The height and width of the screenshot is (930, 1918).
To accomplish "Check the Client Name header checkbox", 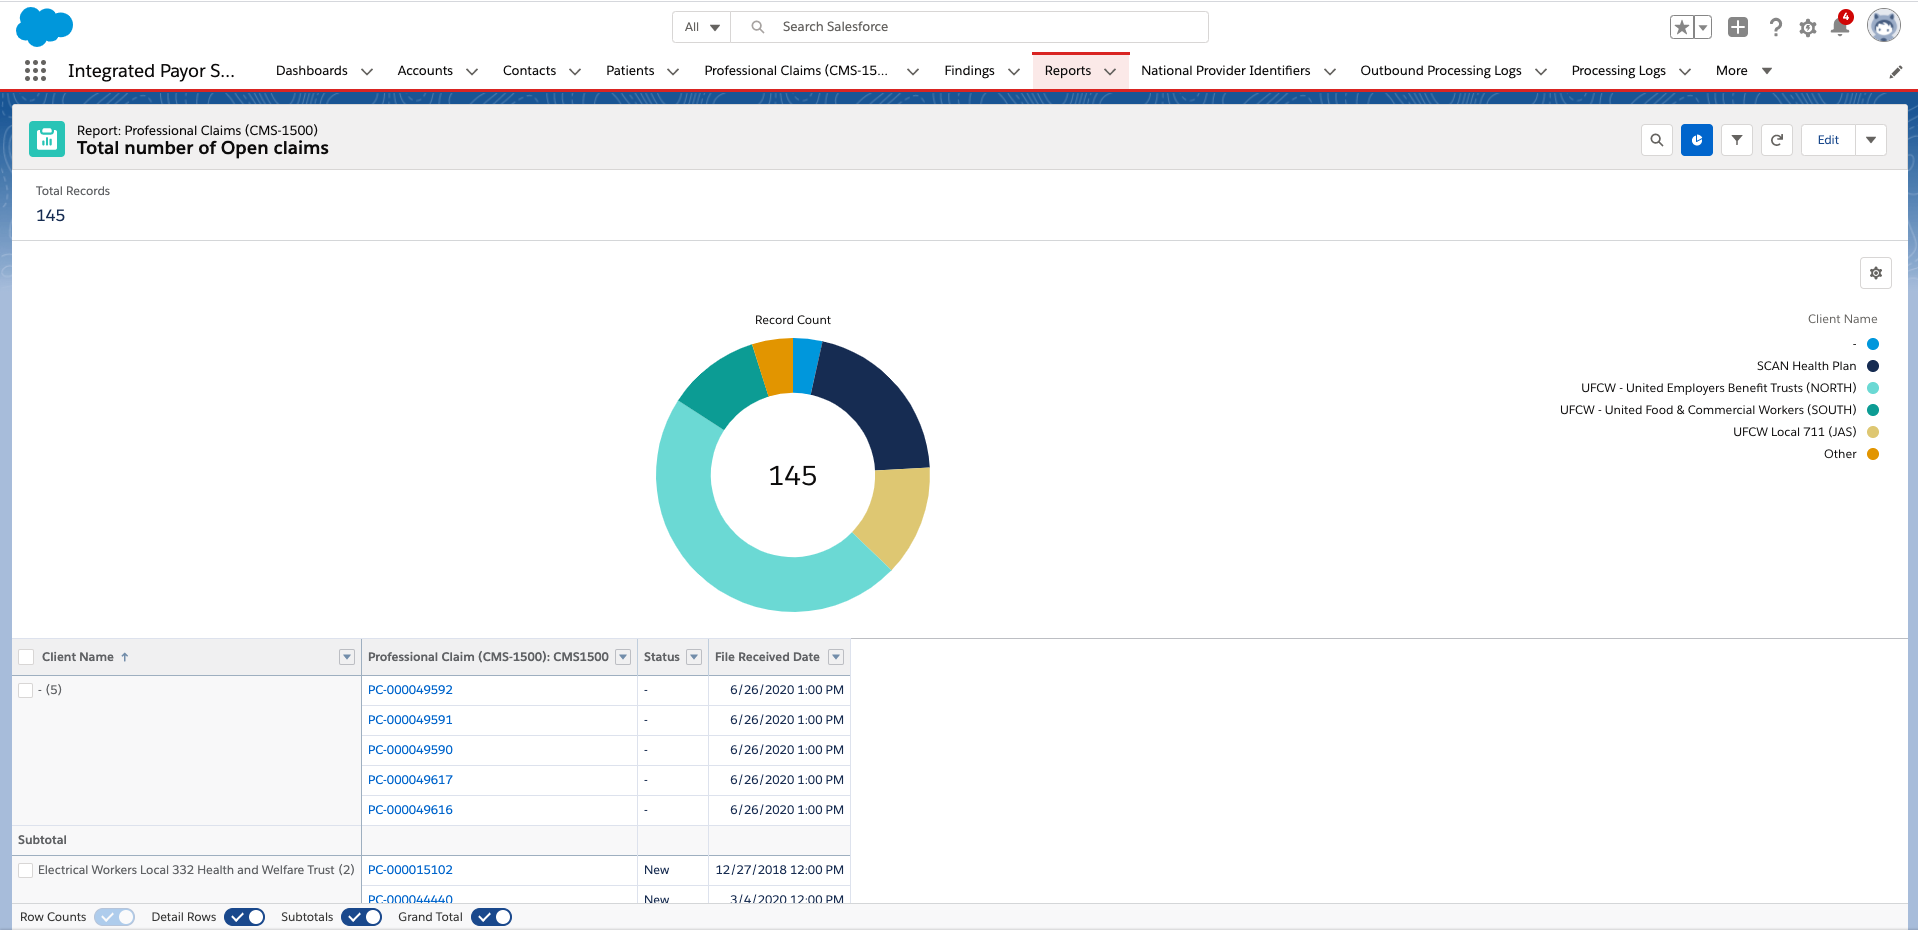I will coord(26,657).
